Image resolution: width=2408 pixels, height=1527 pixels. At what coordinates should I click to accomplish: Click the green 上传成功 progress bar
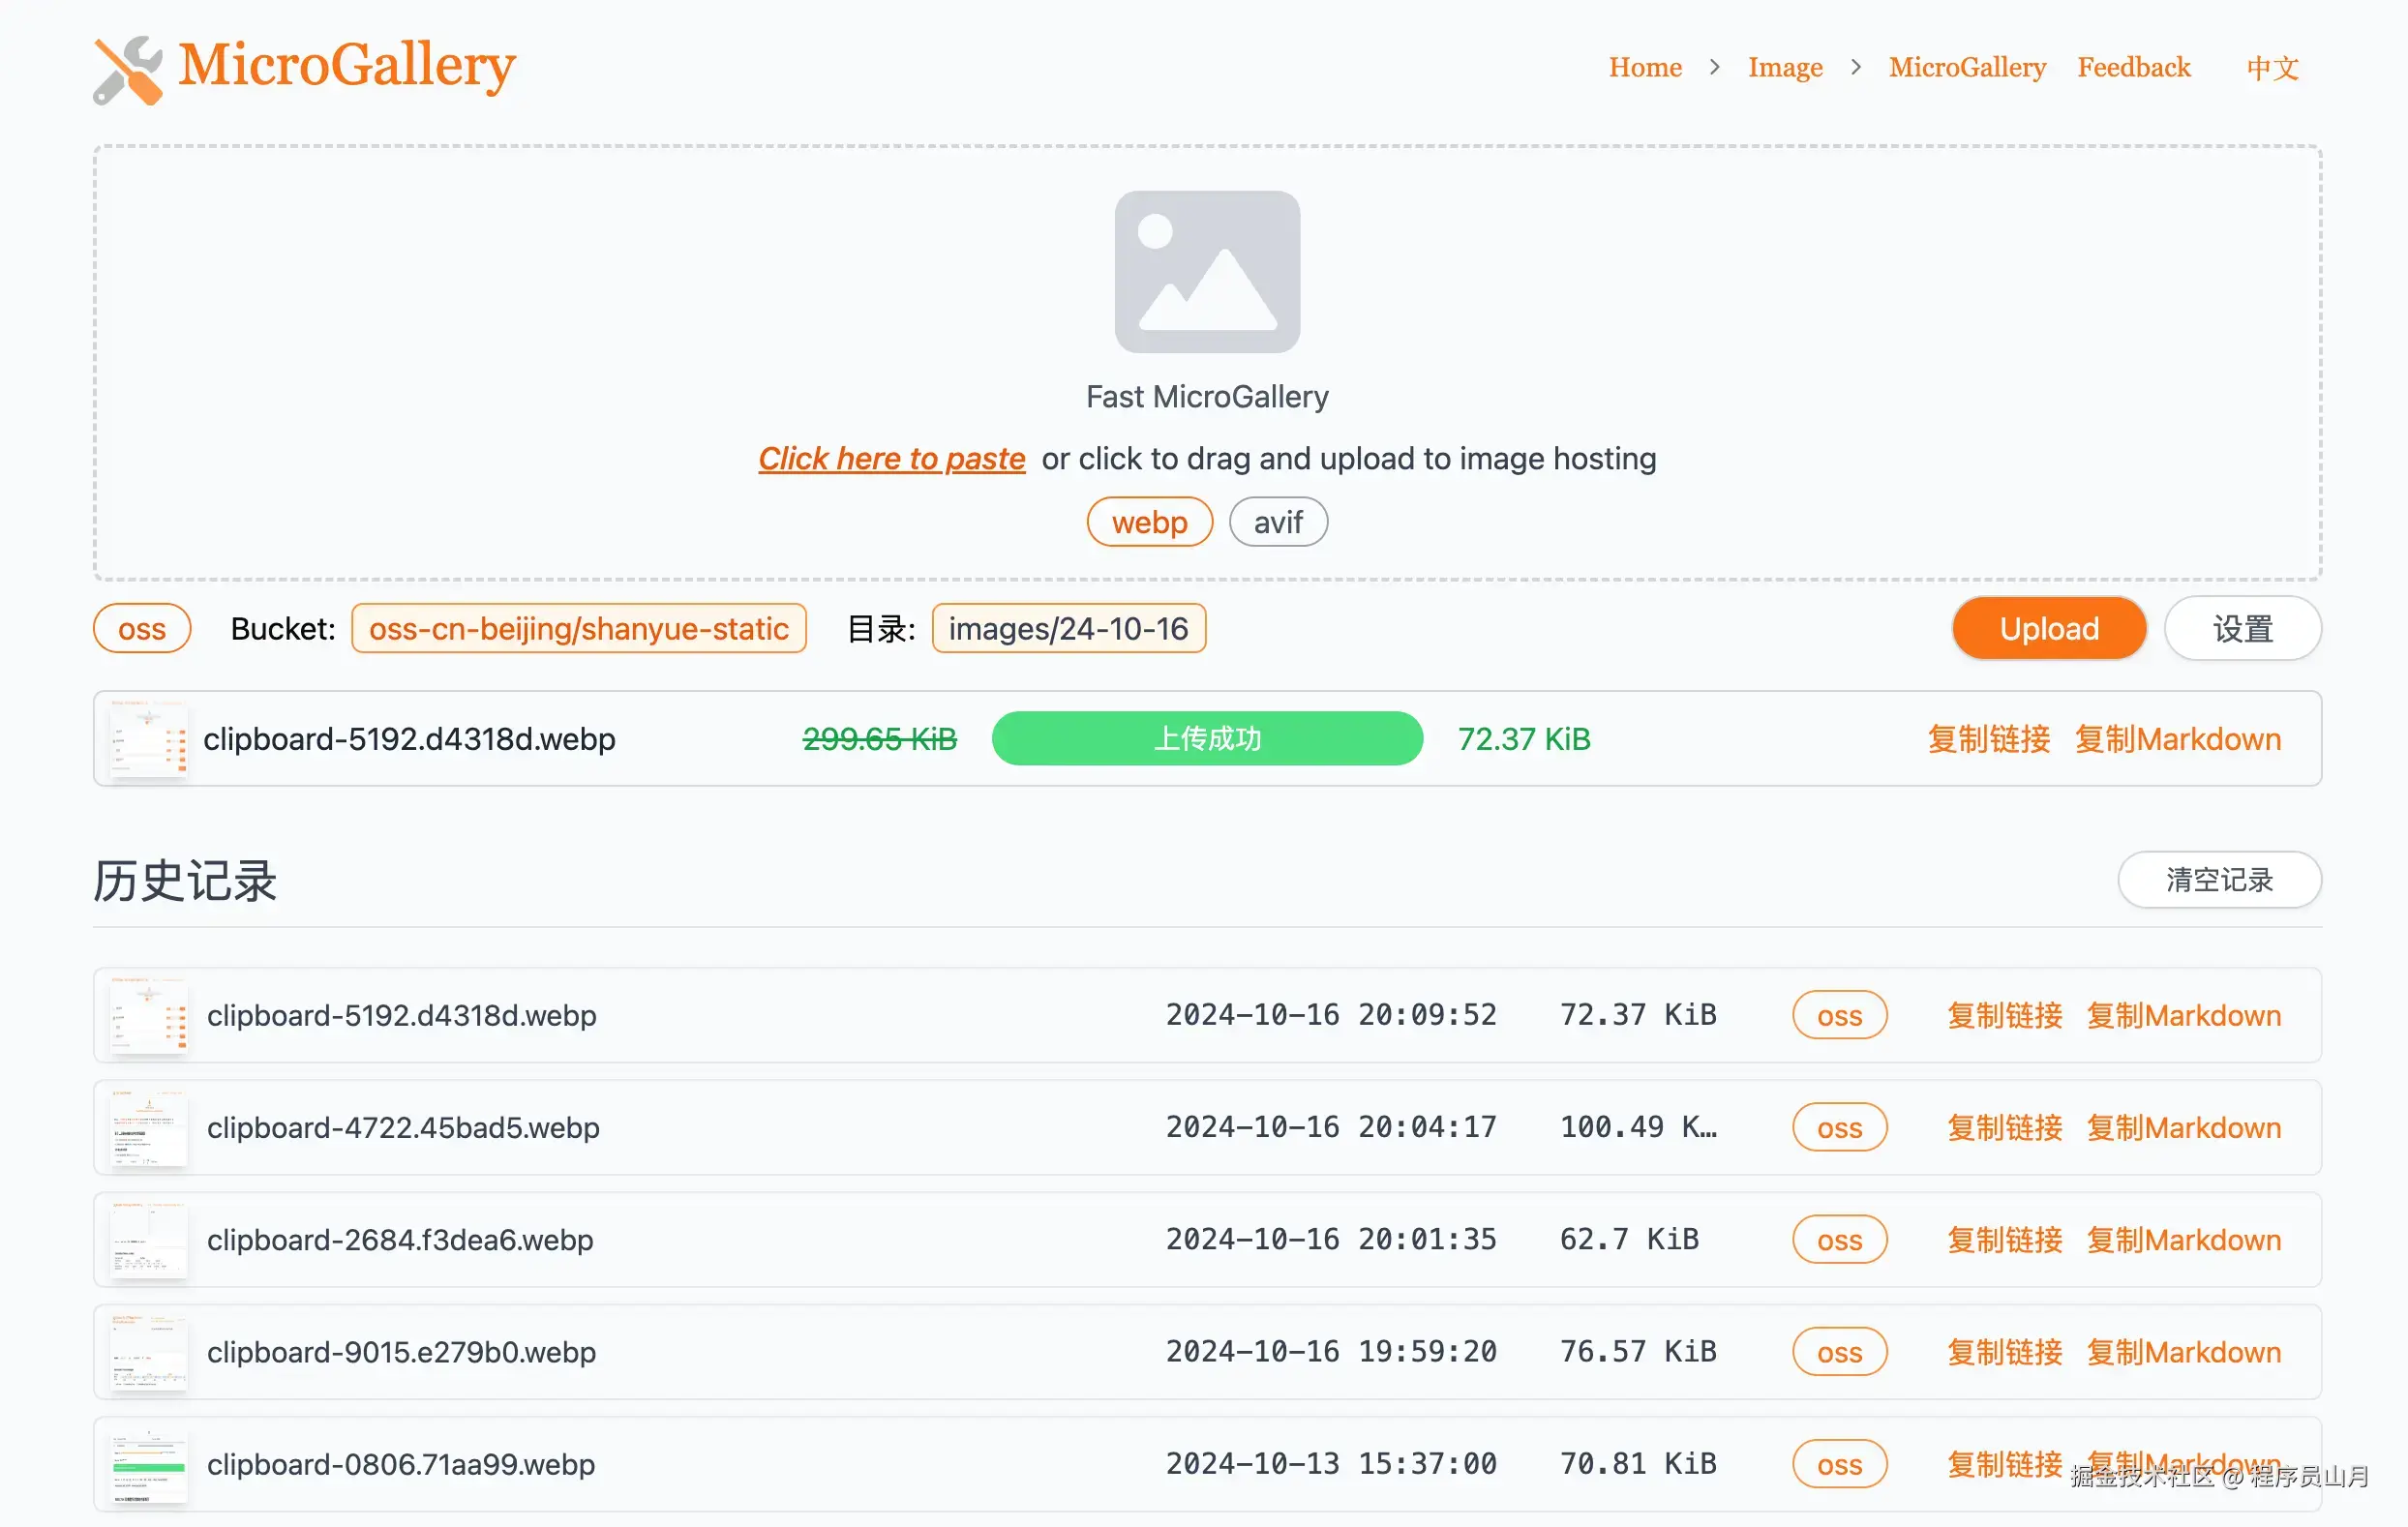[1207, 739]
